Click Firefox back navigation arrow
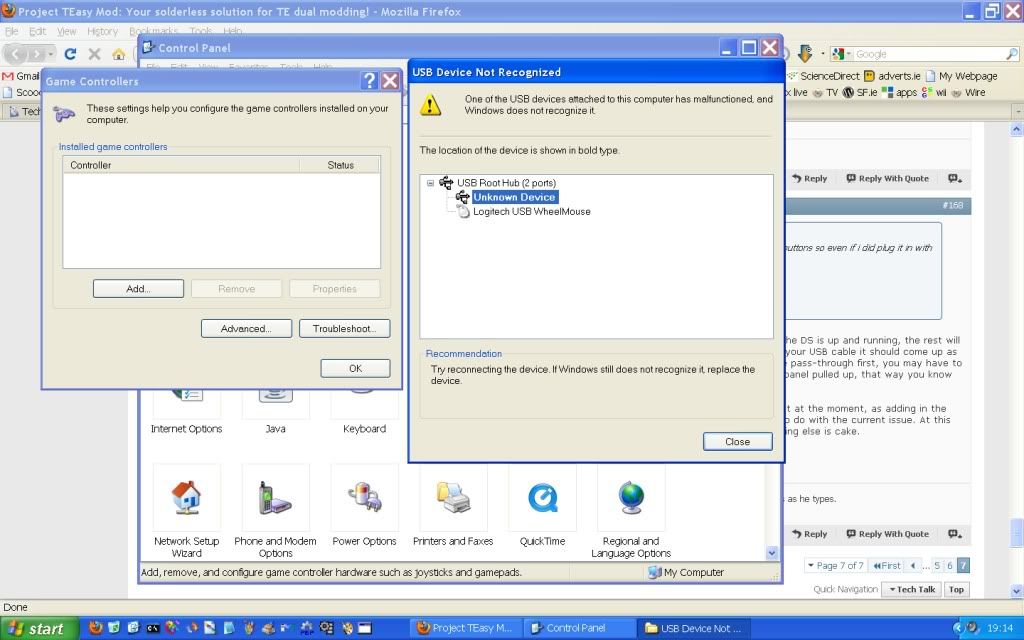 tap(16, 54)
